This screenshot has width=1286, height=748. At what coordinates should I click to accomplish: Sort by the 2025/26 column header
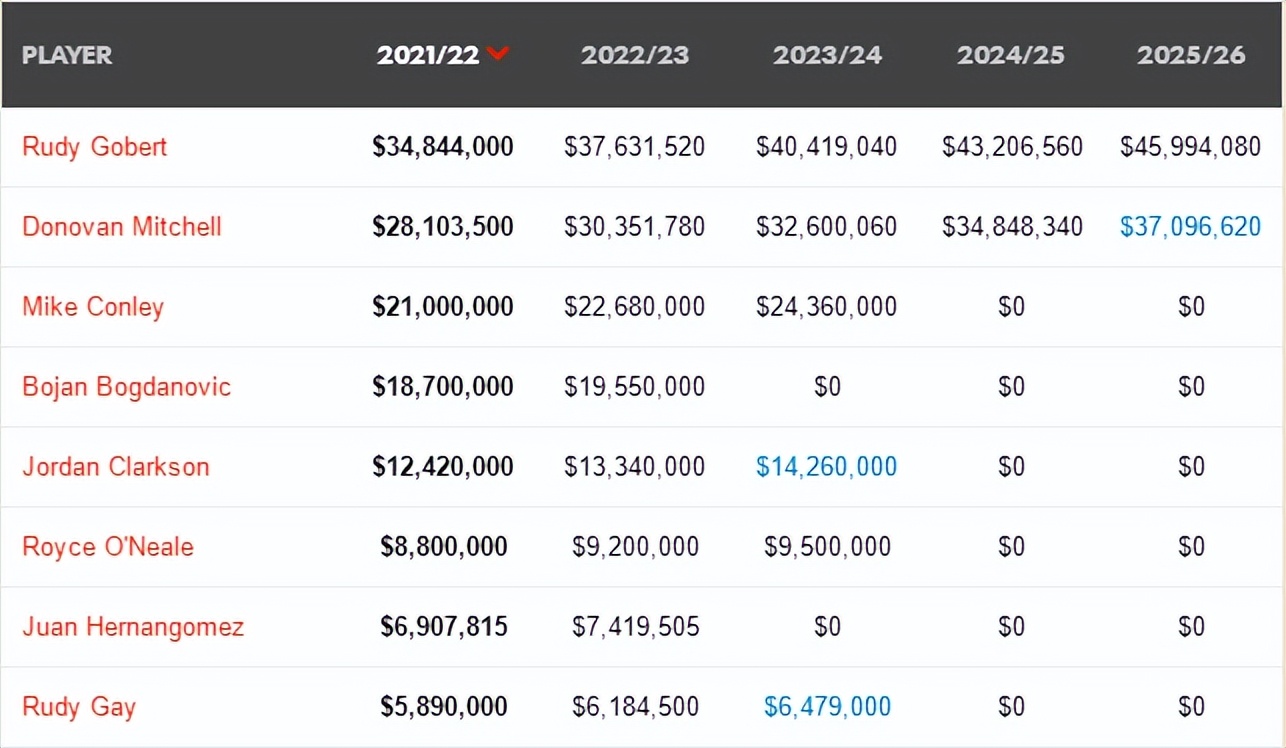pyautogui.click(x=1191, y=54)
